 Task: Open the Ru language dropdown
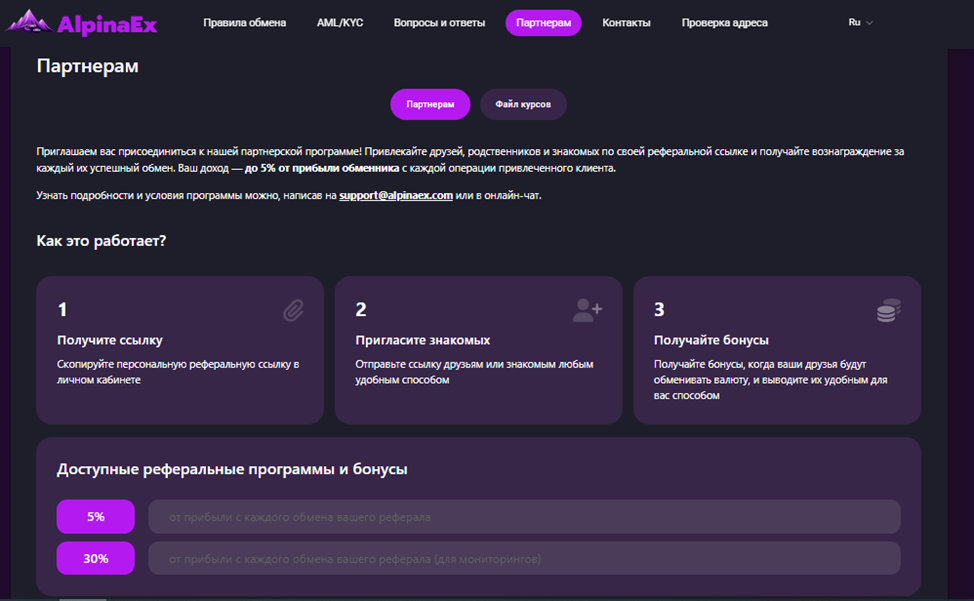[855, 22]
